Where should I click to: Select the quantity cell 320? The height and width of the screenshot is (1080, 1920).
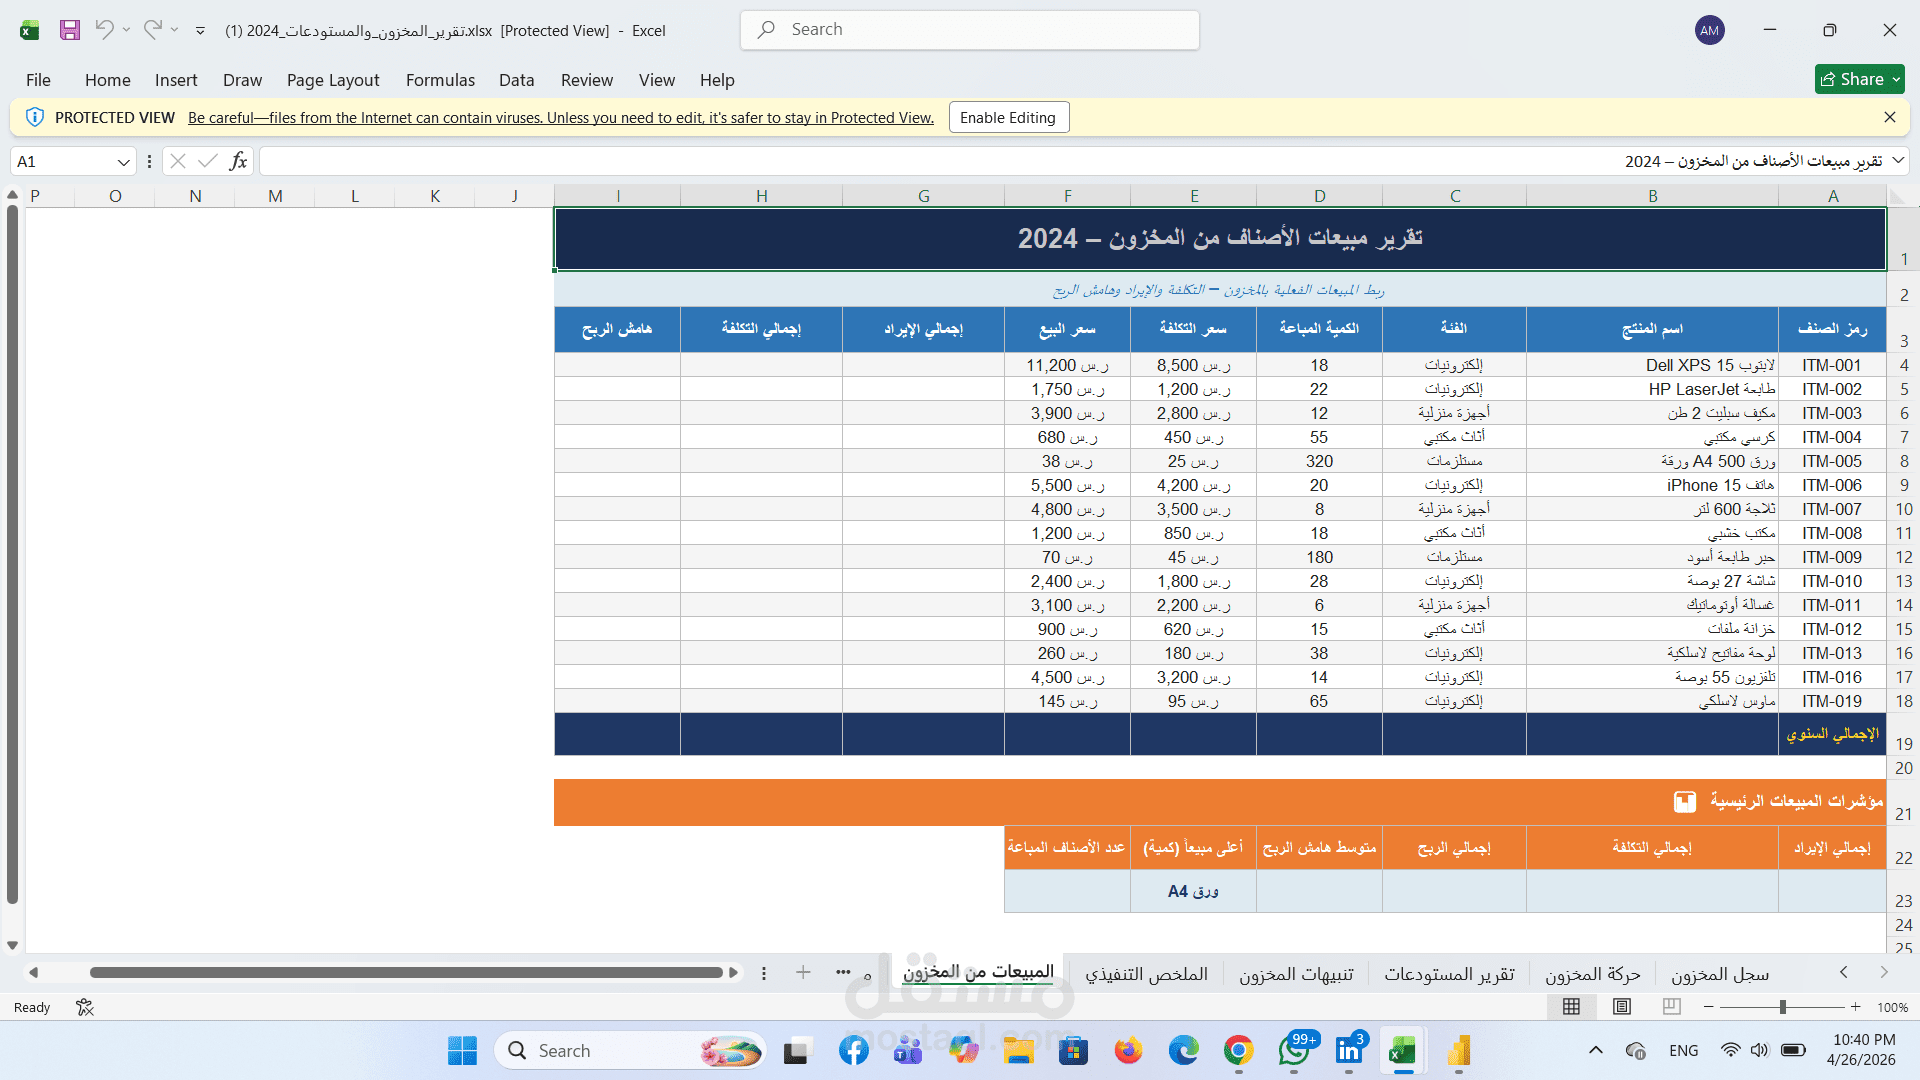pos(1319,461)
